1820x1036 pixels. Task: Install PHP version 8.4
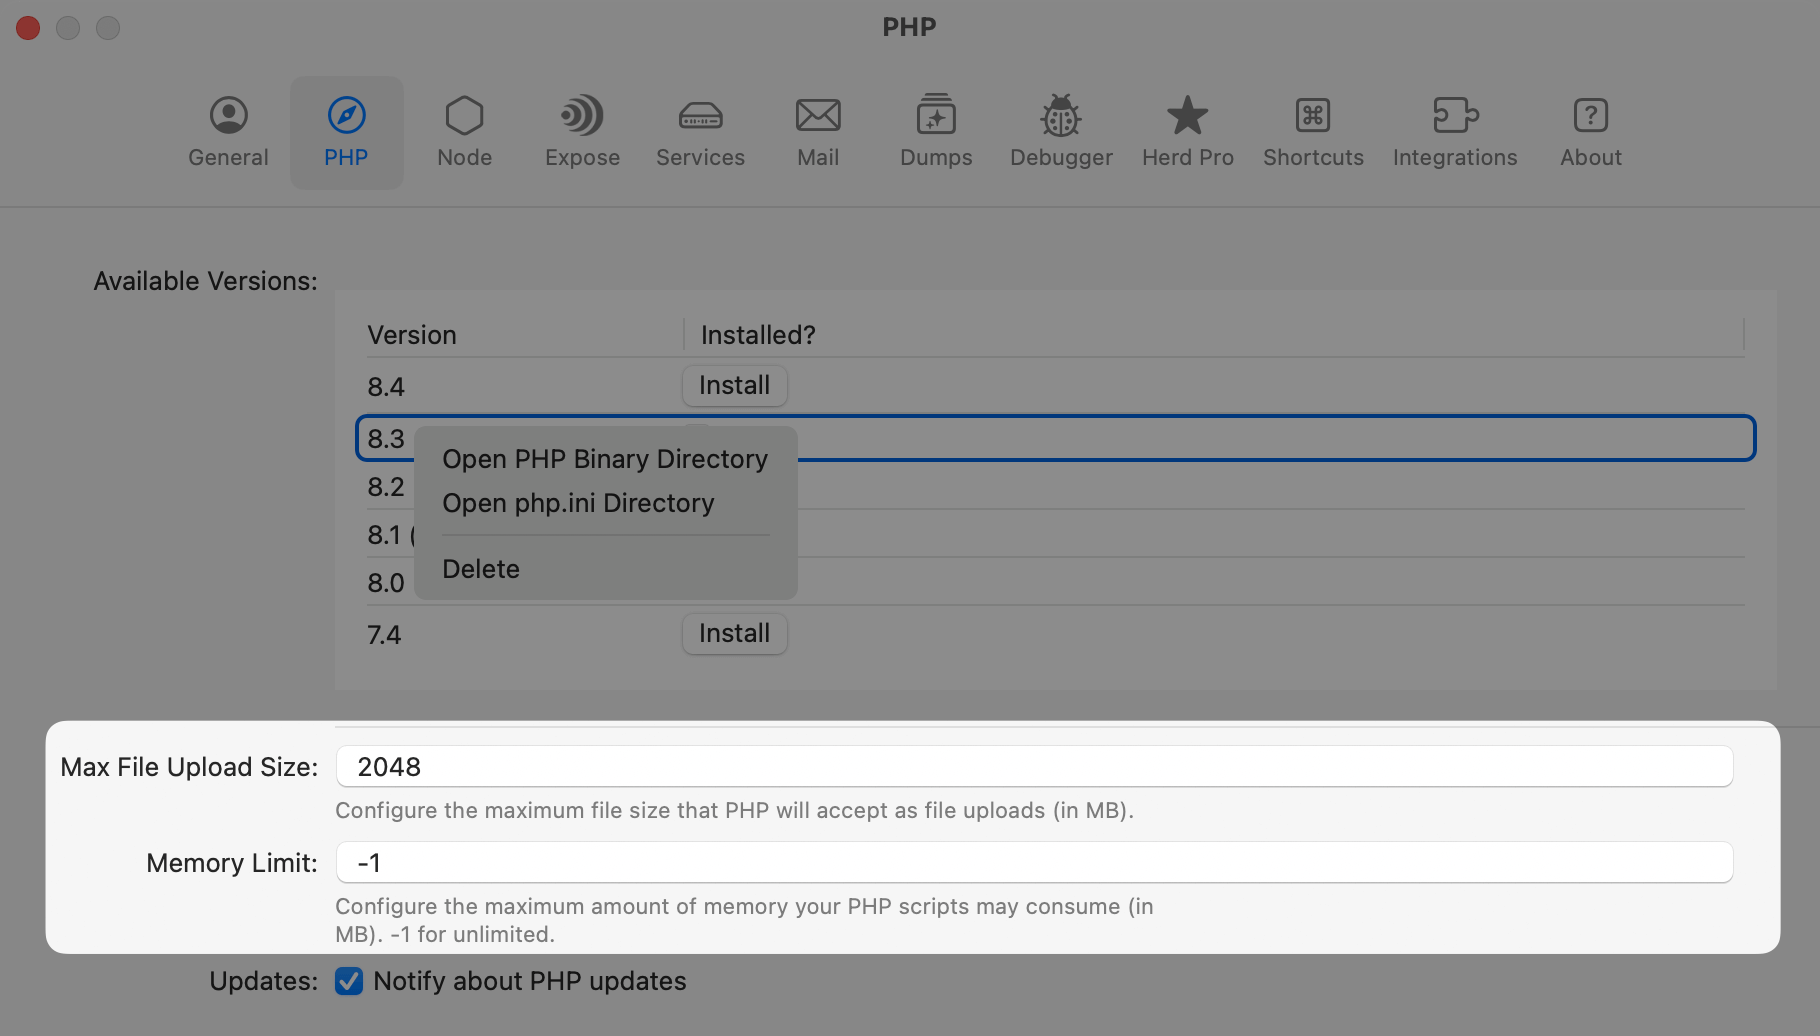[x=734, y=385]
